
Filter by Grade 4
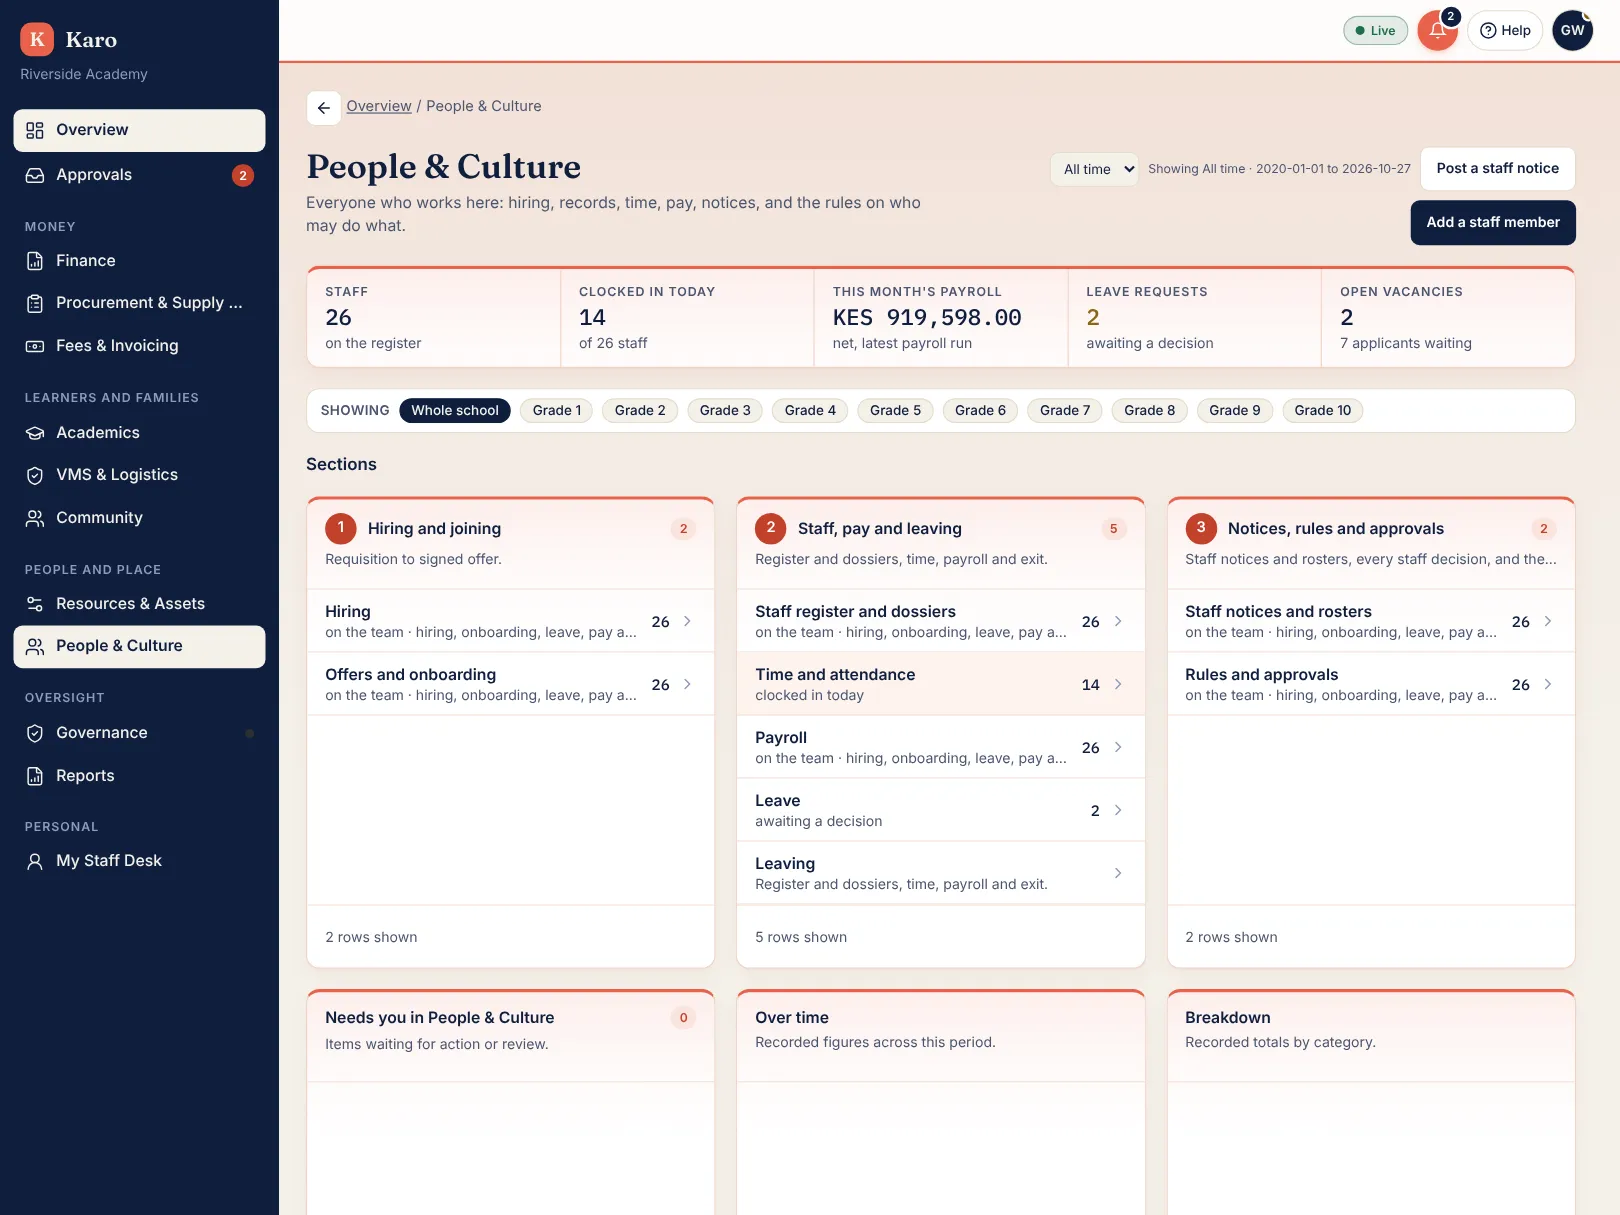tap(810, 410)
